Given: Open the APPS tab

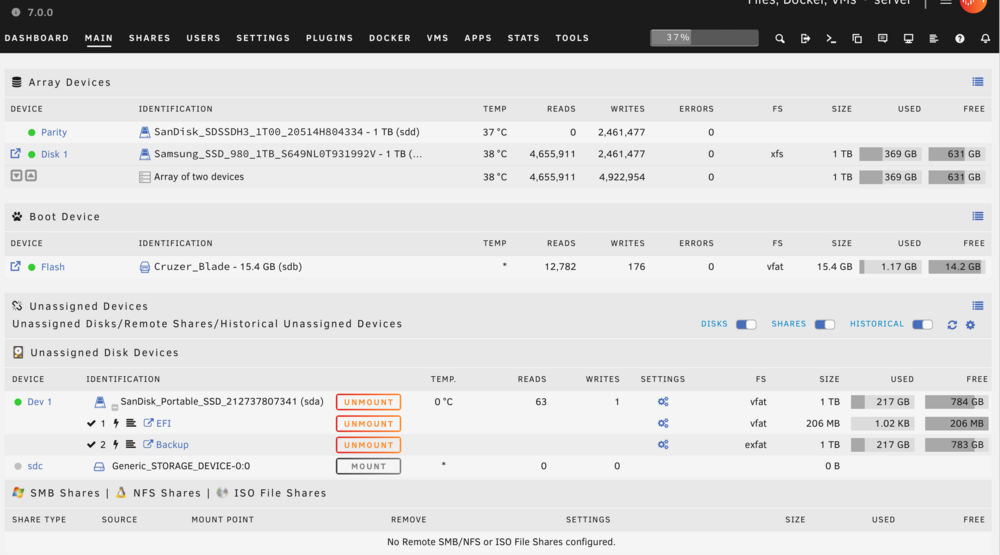Looking at the screenshot, I should click(478, 38).
